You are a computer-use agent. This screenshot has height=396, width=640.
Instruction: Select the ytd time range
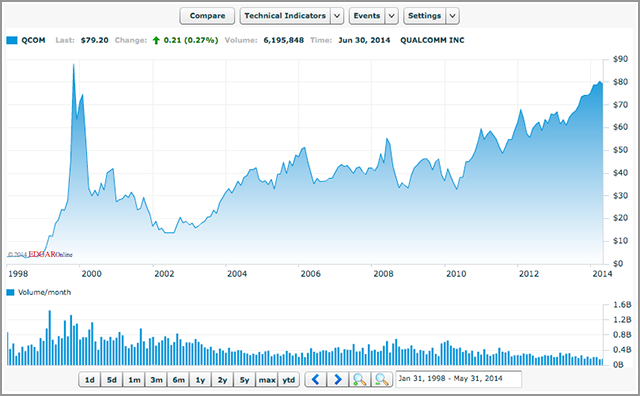click(x=289, y=380)
